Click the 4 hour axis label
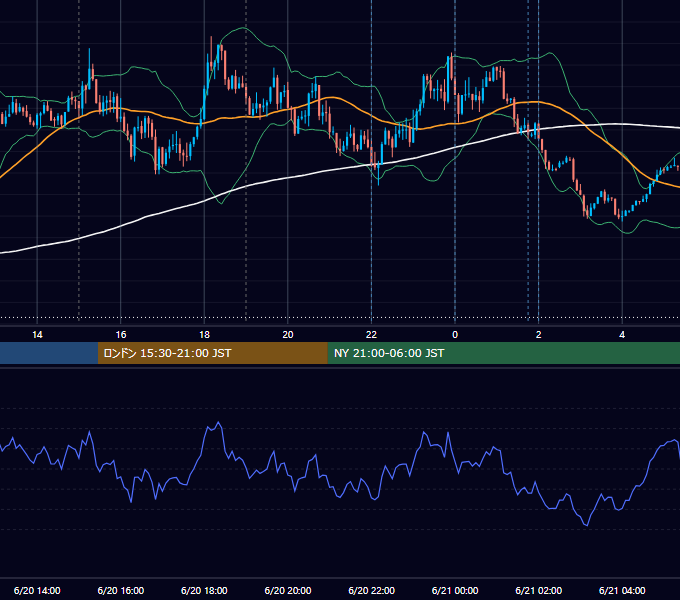The height and width of the screenshot is (600, 680). 622,335
